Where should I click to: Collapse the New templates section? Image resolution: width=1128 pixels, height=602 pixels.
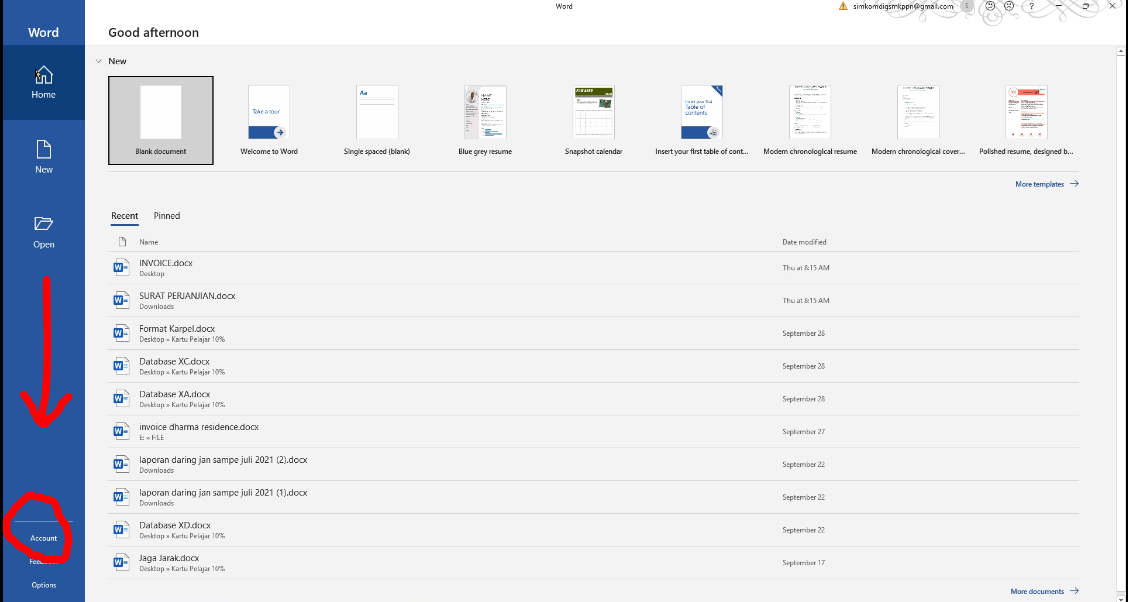pyautogui.click(x=99, y=61)
